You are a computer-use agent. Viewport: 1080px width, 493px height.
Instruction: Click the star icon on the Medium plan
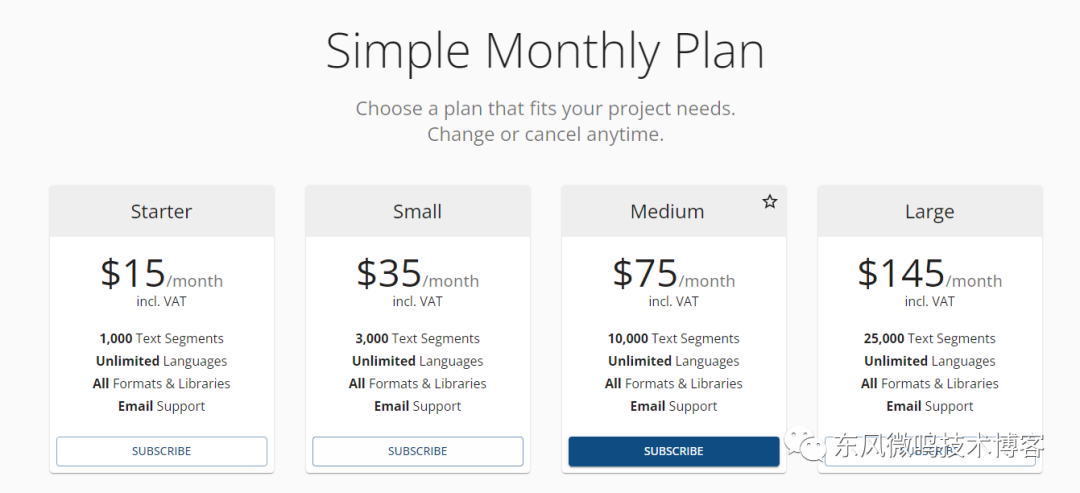[769, 202]
